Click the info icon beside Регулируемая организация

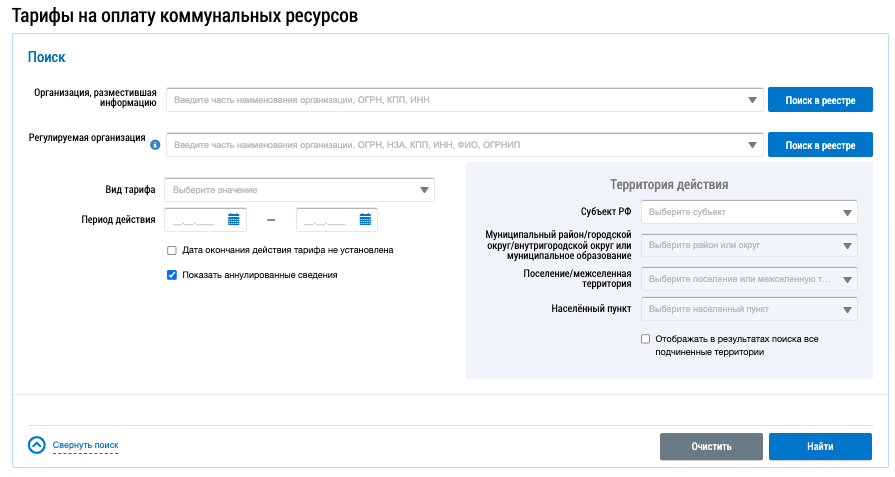[x=155, y=145]
